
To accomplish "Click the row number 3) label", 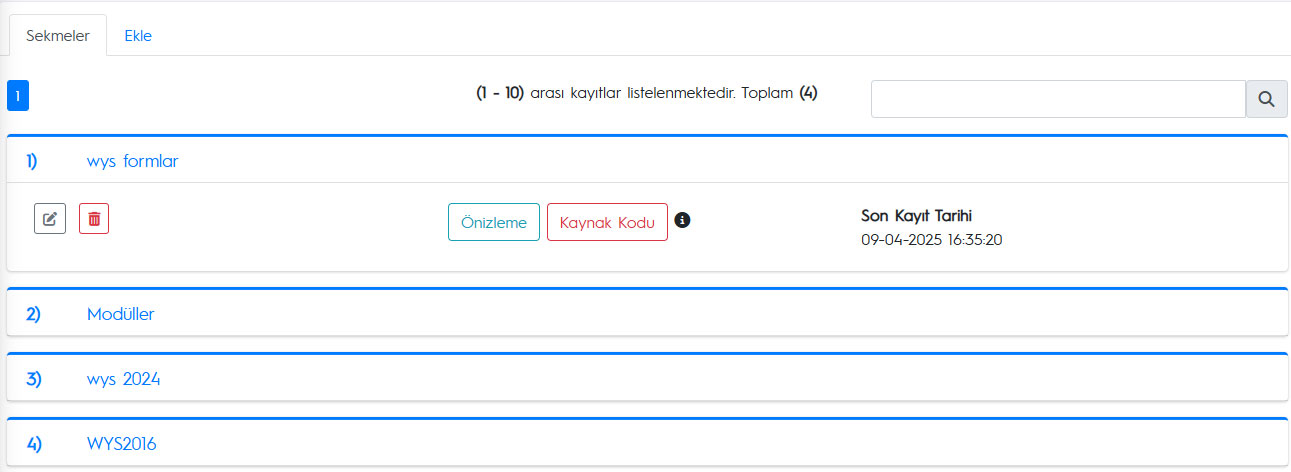I will 33,379.
